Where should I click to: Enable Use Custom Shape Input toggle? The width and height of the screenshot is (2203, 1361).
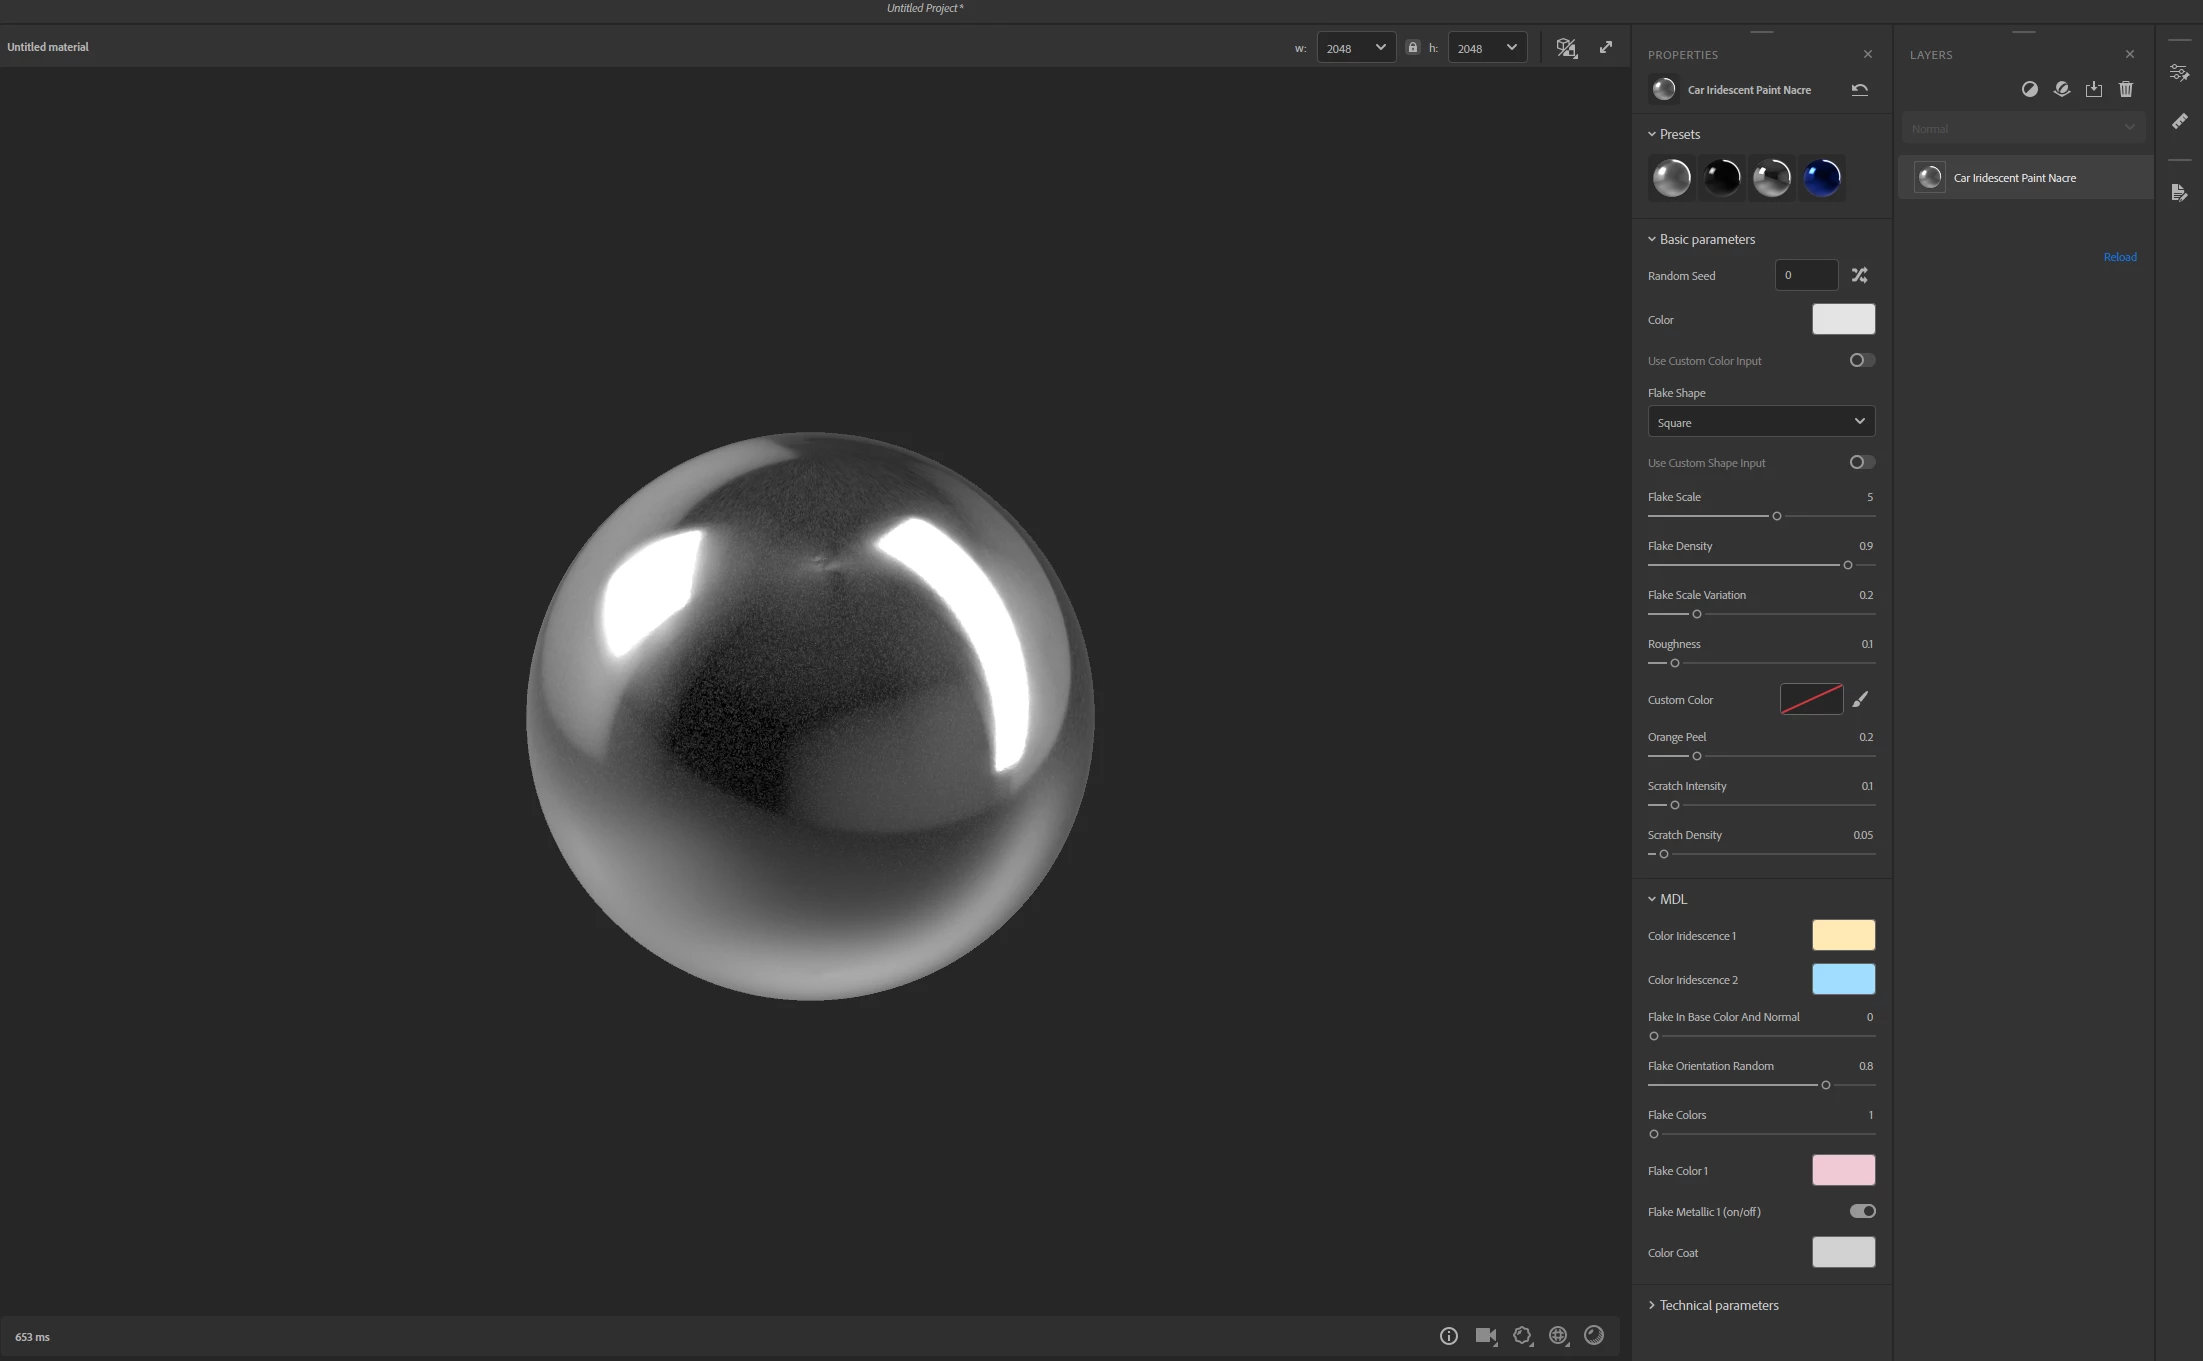coord(1861,462)
